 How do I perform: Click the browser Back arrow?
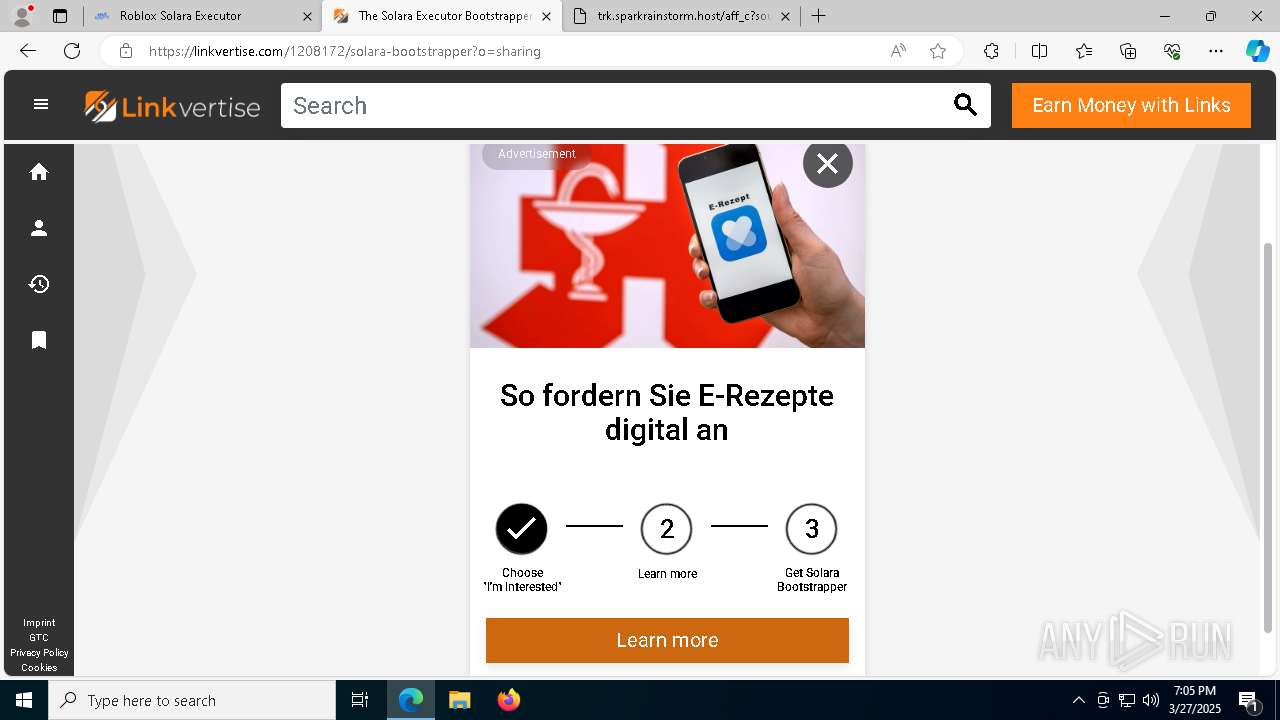(28, 51)
